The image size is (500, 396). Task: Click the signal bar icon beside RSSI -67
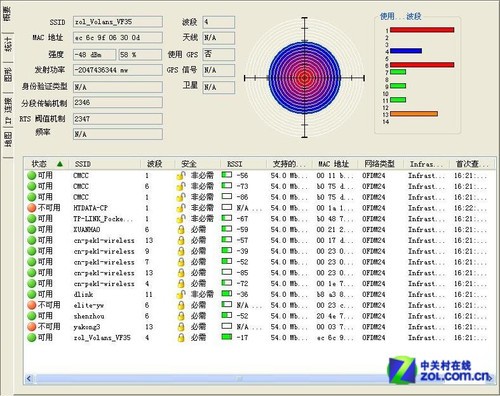tap(227, 218)
